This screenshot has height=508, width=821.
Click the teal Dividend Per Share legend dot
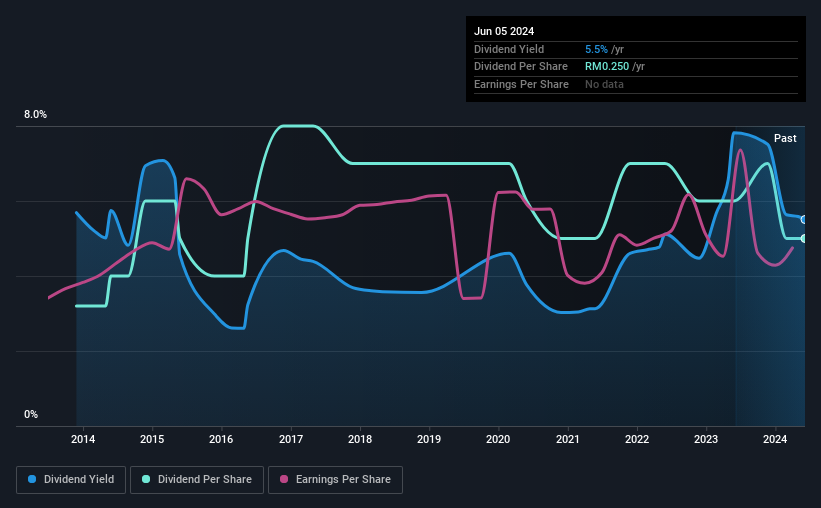pyautogui.click(x=146, y=479)
